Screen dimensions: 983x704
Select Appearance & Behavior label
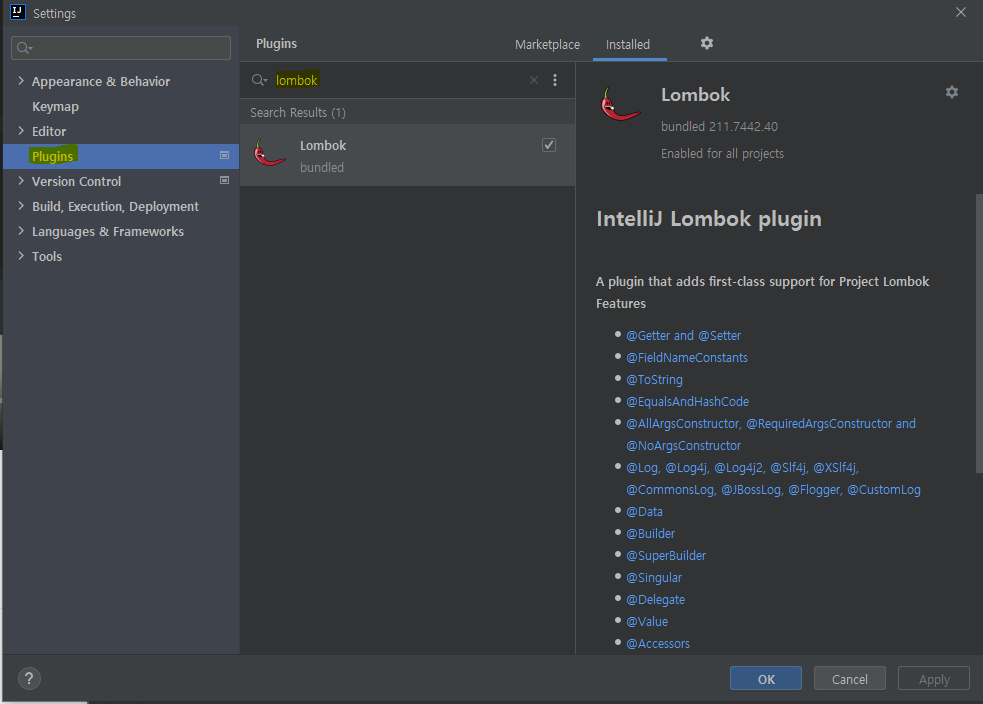pos(101,81)
